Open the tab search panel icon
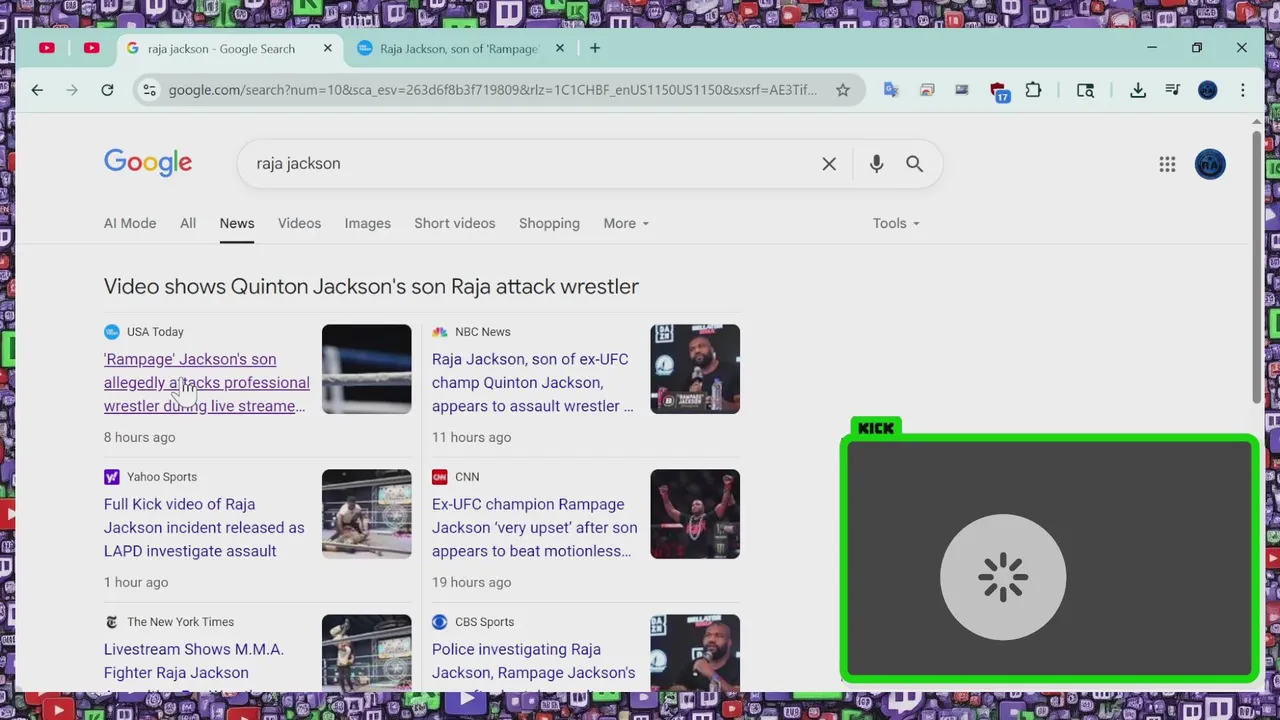 click(1085, 90)
